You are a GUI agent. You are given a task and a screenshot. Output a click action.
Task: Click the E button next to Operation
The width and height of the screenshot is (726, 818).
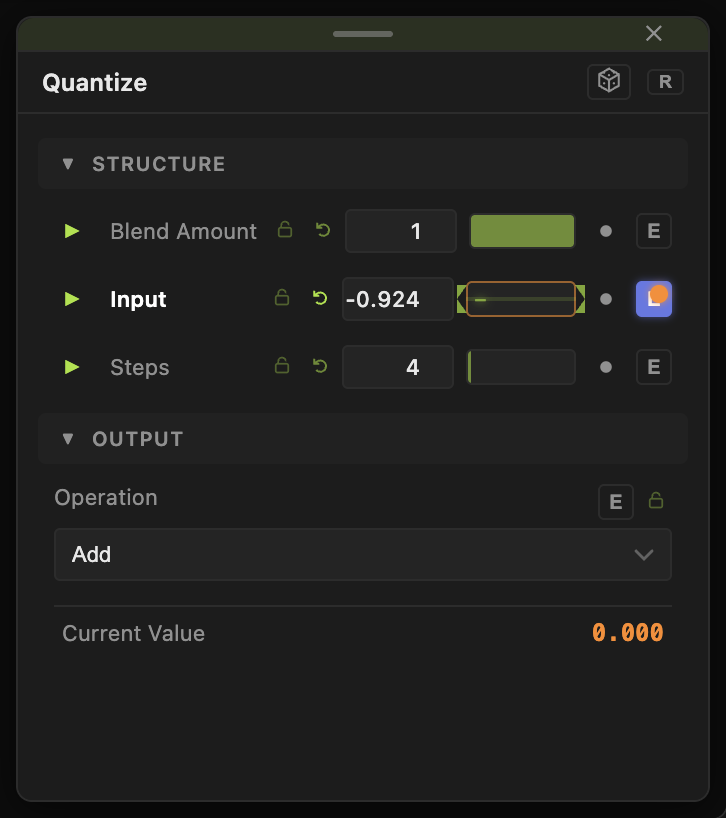coord(615,502)
